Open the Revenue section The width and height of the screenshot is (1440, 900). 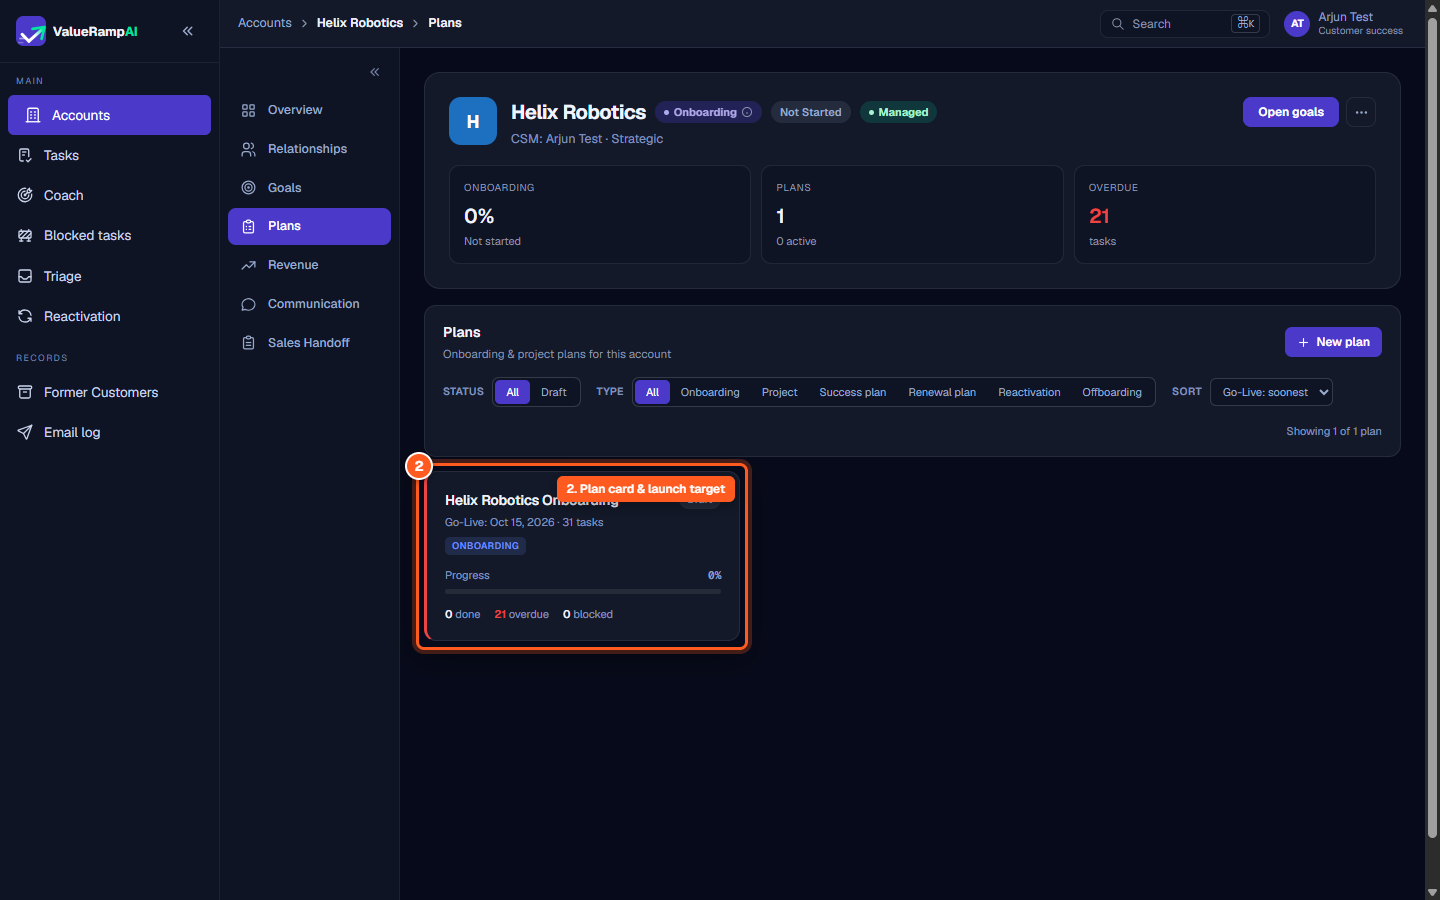(x=309, y=265)
